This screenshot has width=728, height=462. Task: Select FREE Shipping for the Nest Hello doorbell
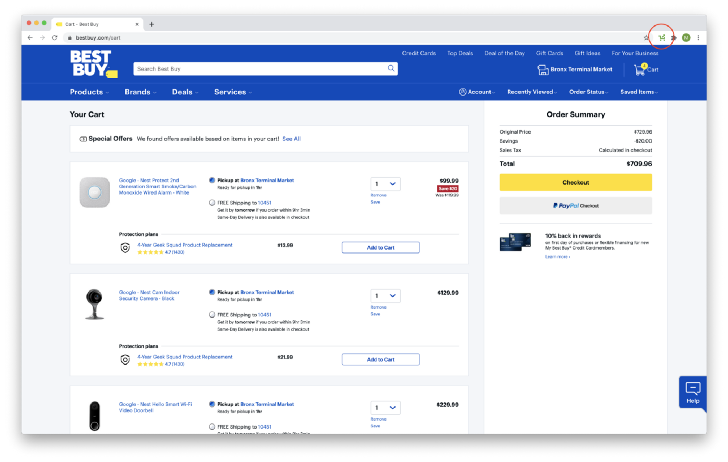212,426
